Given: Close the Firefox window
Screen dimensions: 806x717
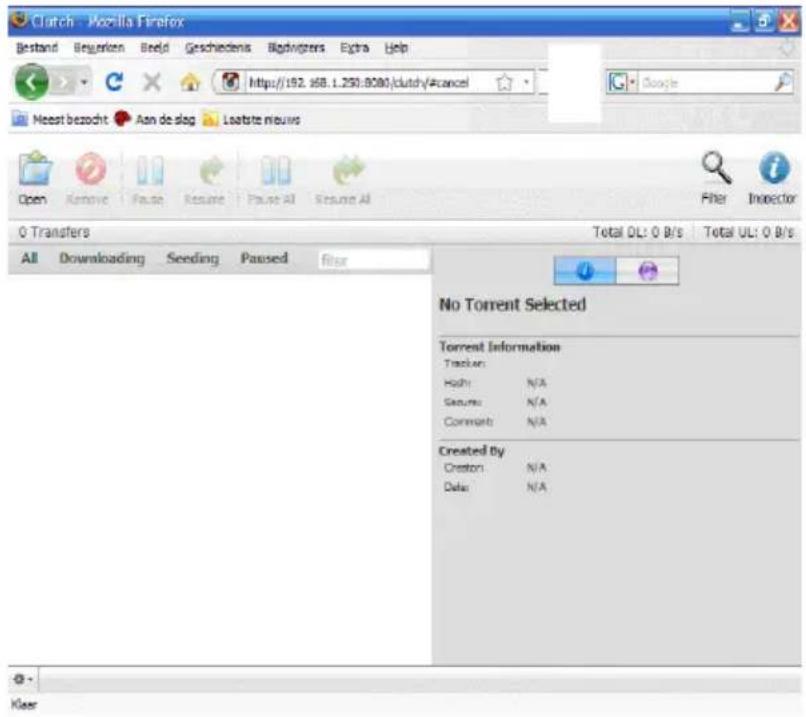Looking at the screenshot, I should pyautogui.click(x=788, y=22).
